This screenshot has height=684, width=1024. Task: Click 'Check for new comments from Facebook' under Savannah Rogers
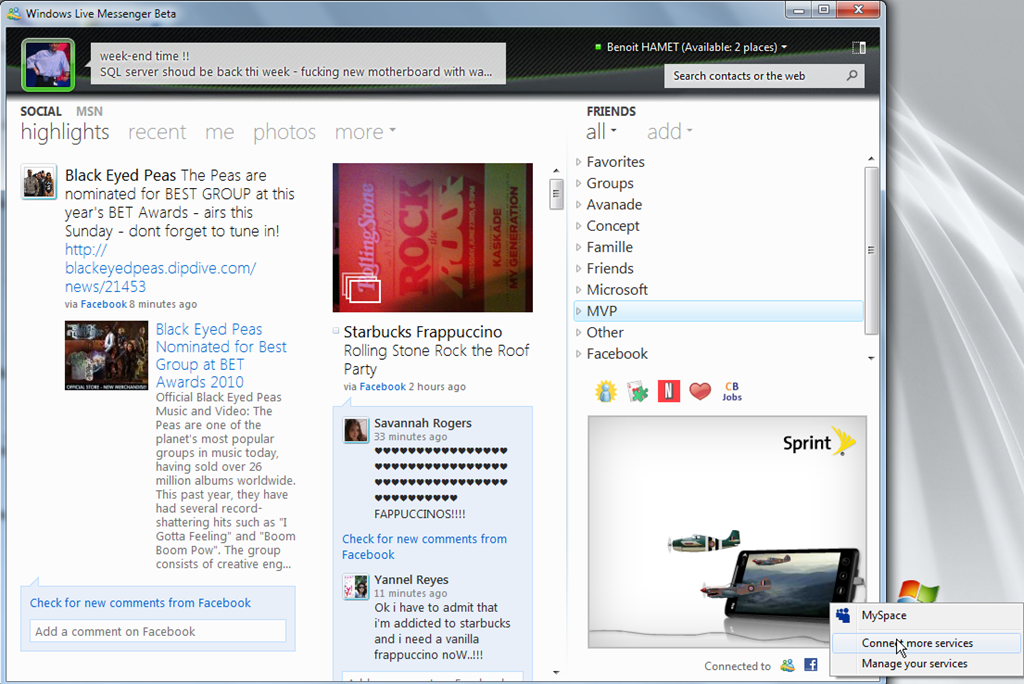click(x=424, y=546)
